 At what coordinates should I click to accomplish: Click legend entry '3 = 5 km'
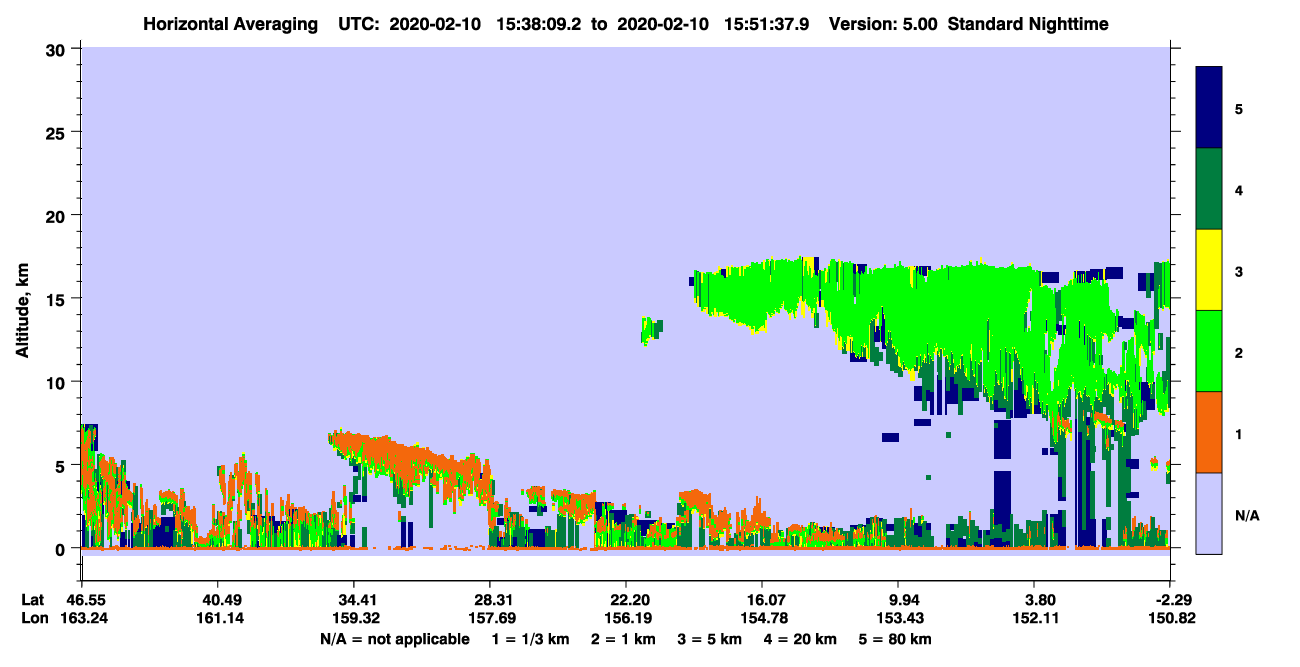pyautogui.click(x=710, y=639)
